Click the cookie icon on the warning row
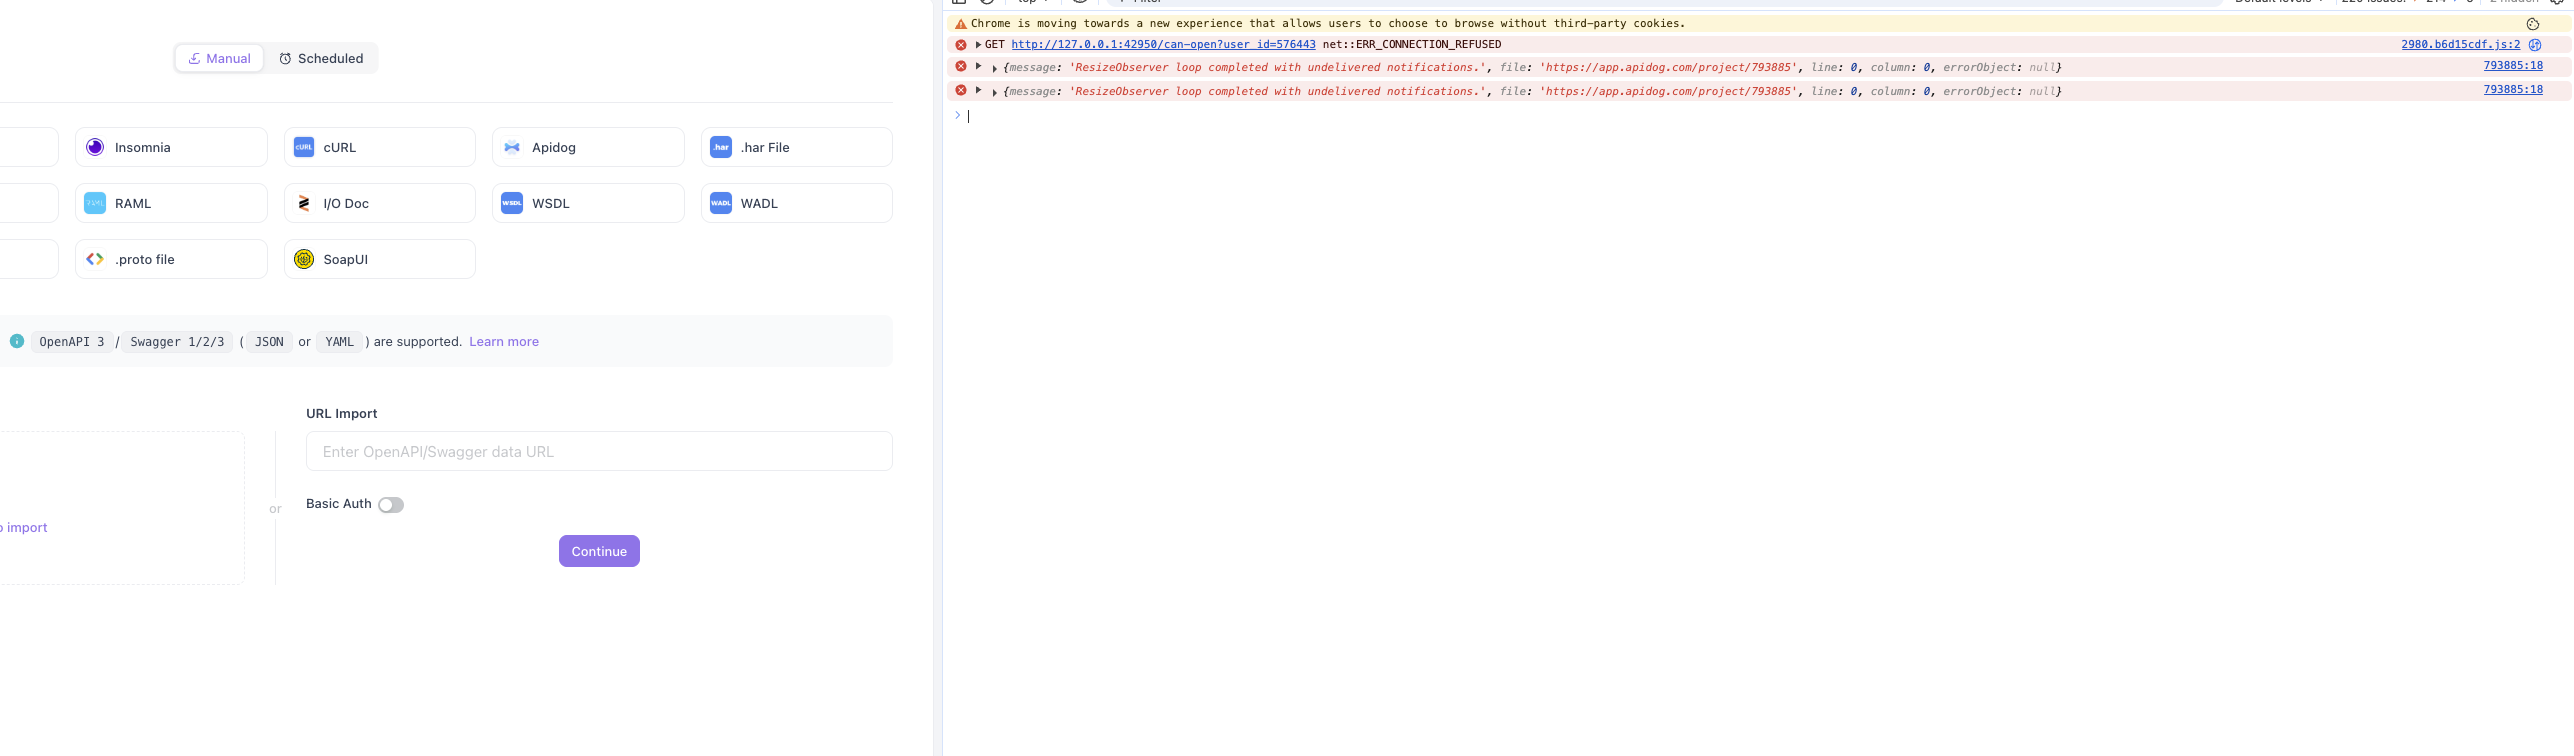The height and width of the screenshot is (756, 2574). [2533, 24]
